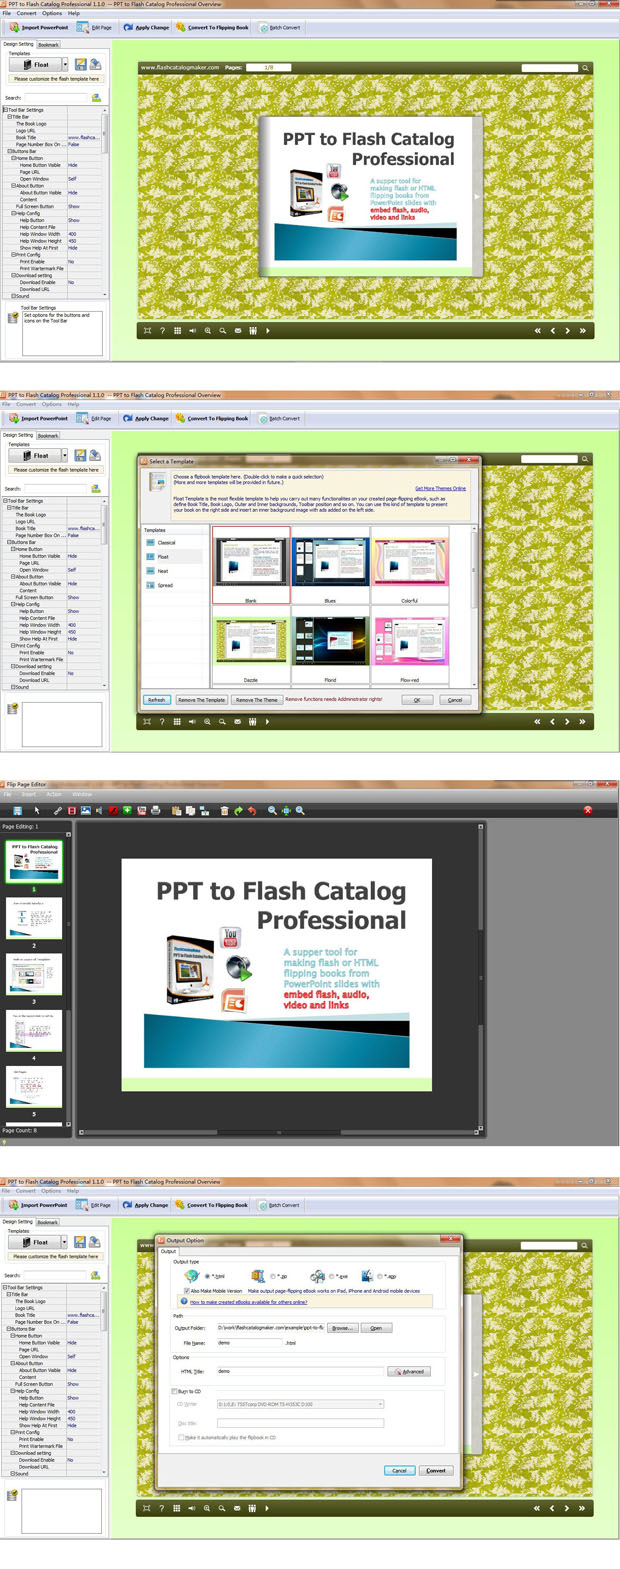Viewport: 620px width, 1569px height.
Task: Click the HTML Title input field
Action: [x=300, y=1371]
